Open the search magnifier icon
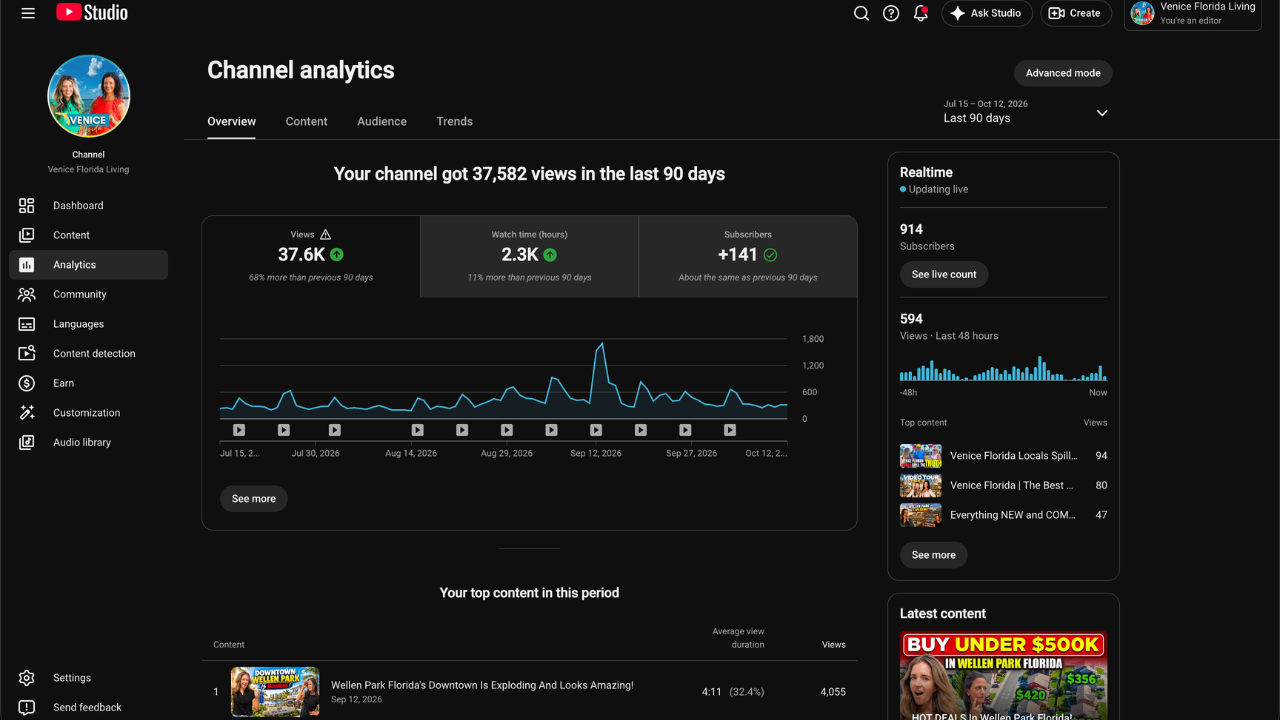1280x720 pixels. (x=861, y=13)
